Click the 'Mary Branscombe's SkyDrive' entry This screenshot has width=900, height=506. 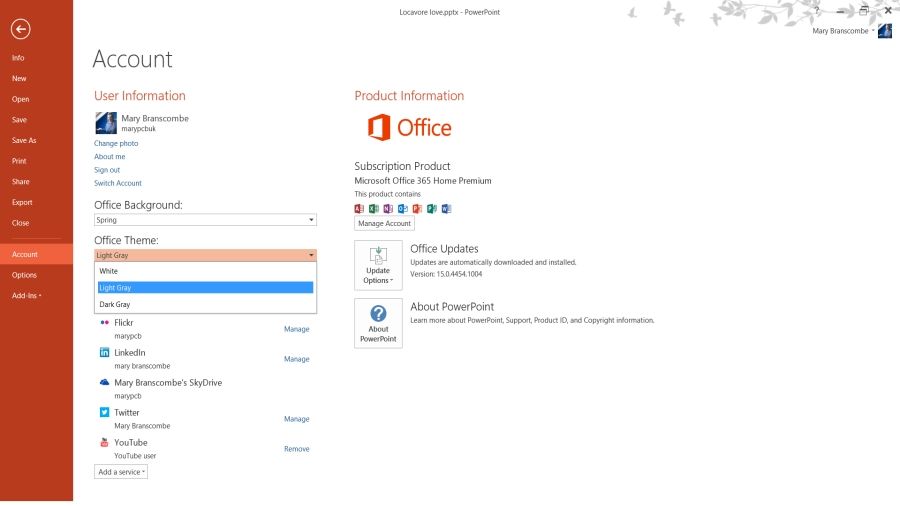[x=168, y=383]
